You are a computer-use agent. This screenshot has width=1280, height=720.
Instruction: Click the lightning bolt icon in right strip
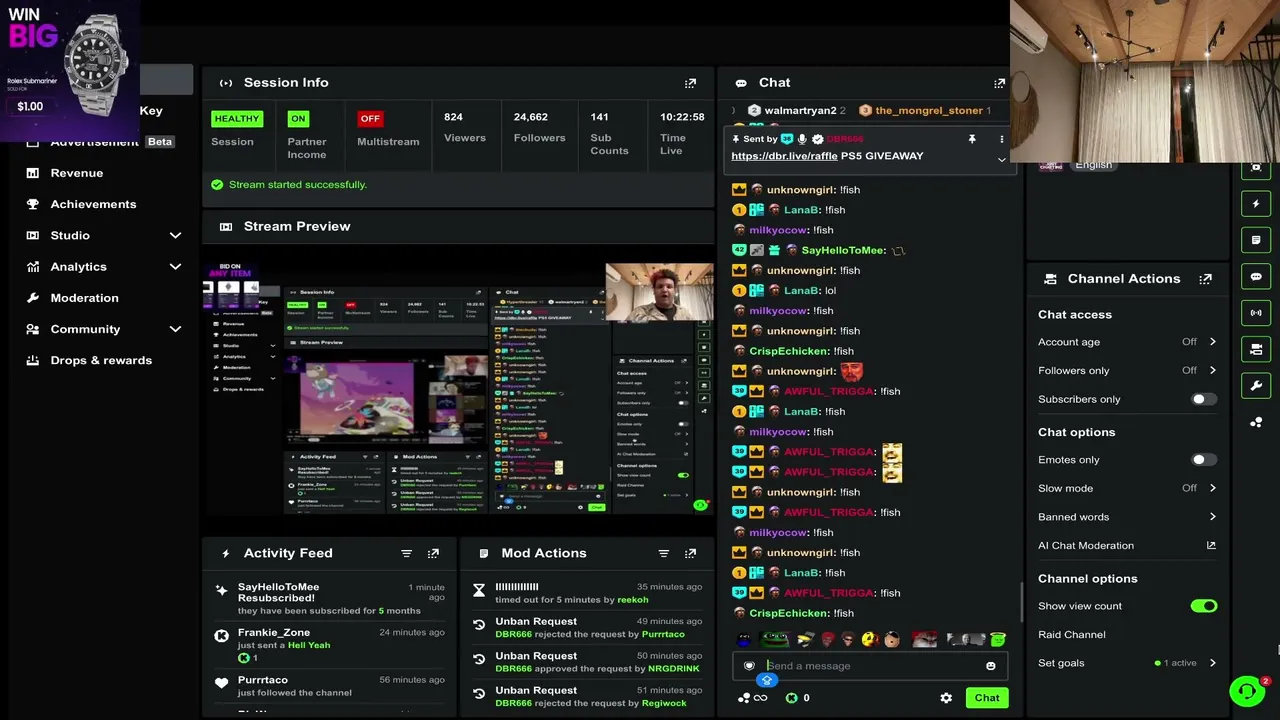click(x=1256, y=204)
